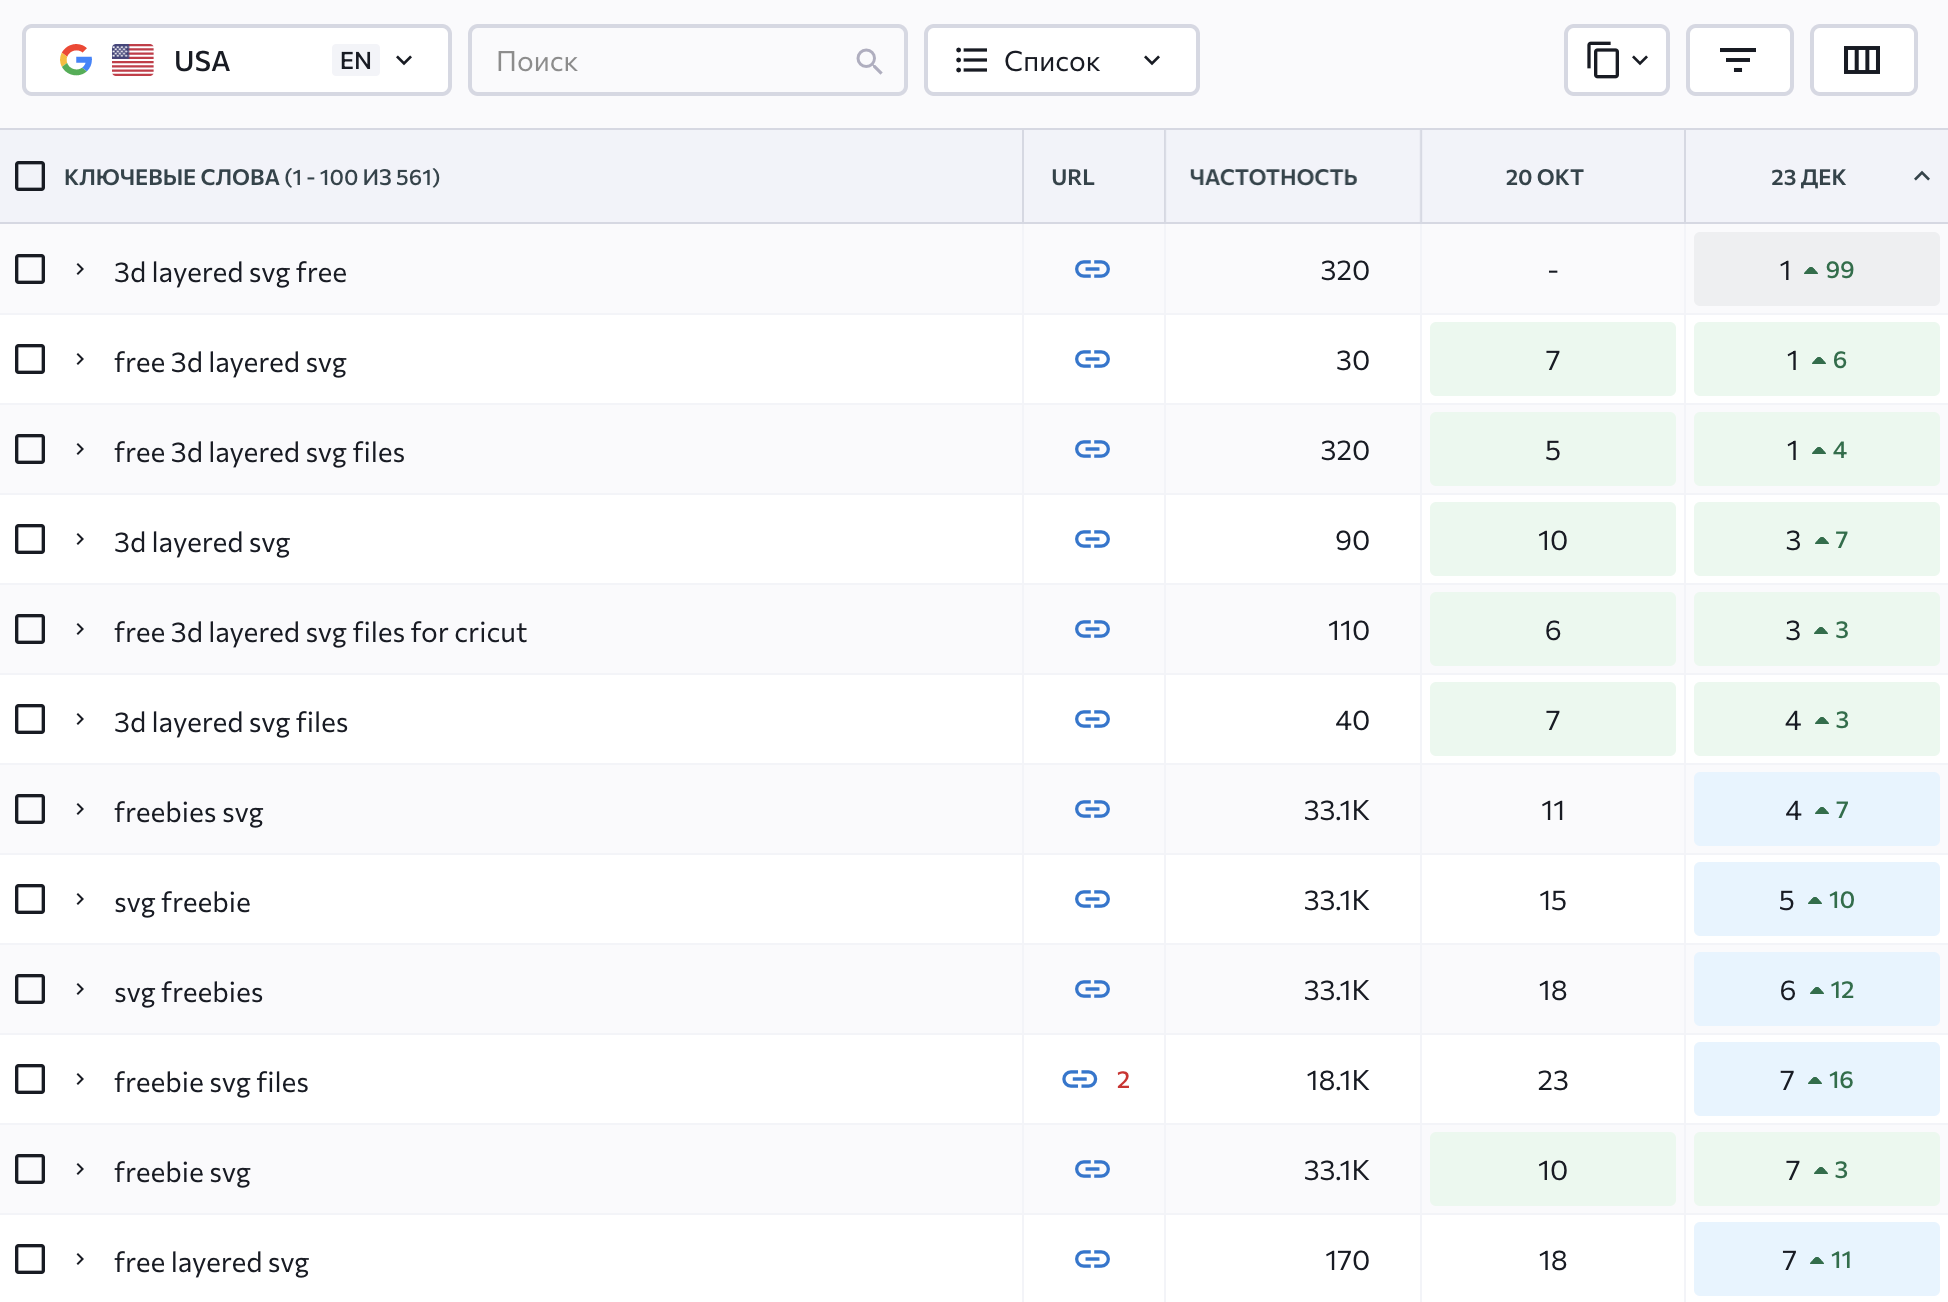
Task: Open the filter options icon
Action: 1738,61
